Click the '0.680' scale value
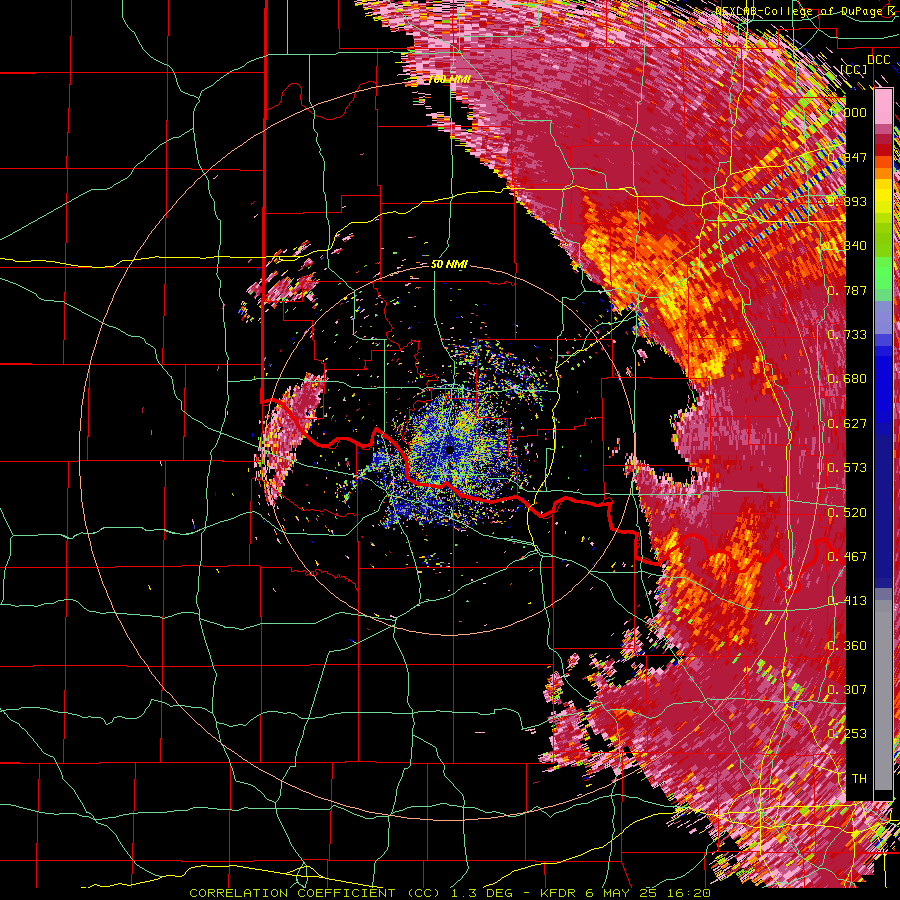 tap(848, 379)
